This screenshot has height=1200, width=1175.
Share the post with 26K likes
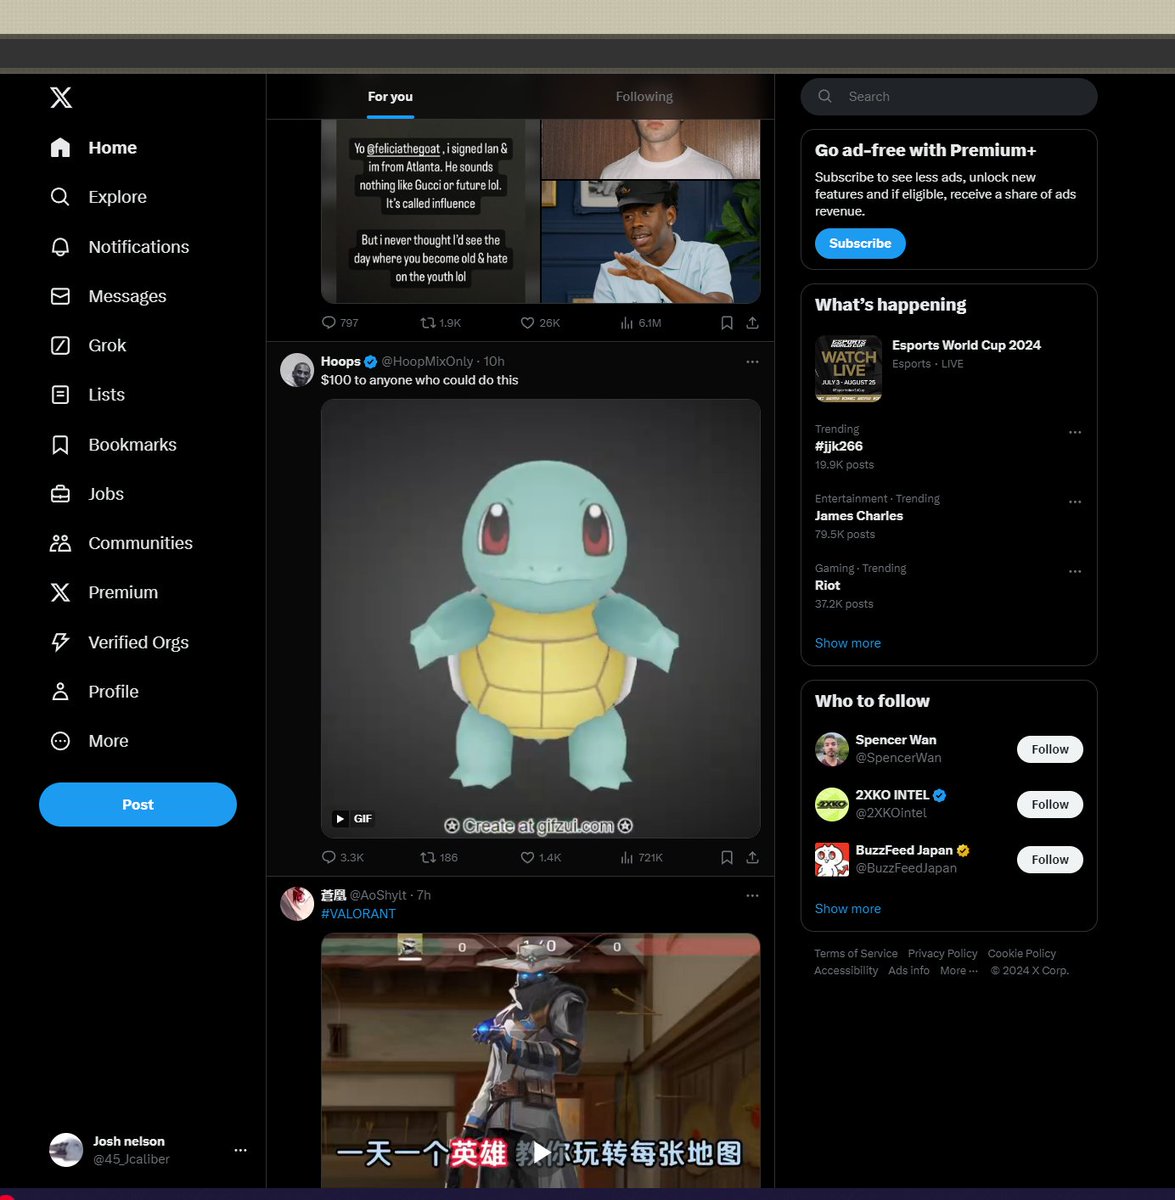pos(752,323)
